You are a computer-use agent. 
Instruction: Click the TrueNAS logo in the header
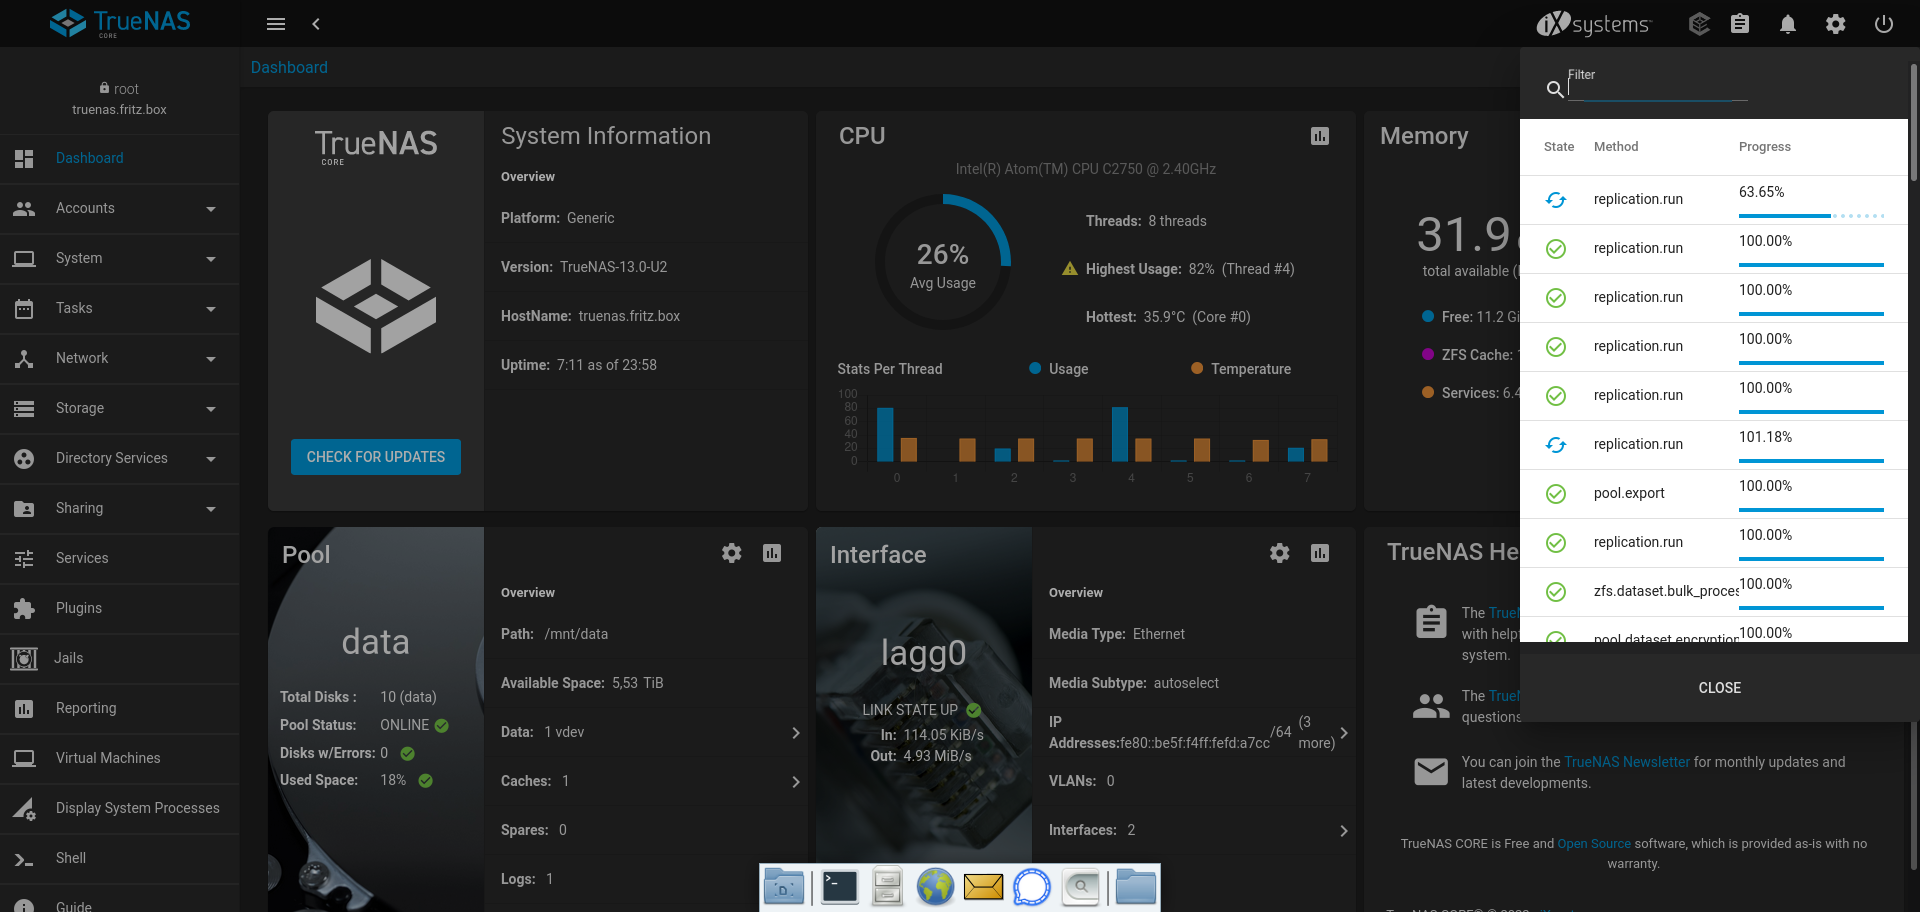(x=120, y=22)
